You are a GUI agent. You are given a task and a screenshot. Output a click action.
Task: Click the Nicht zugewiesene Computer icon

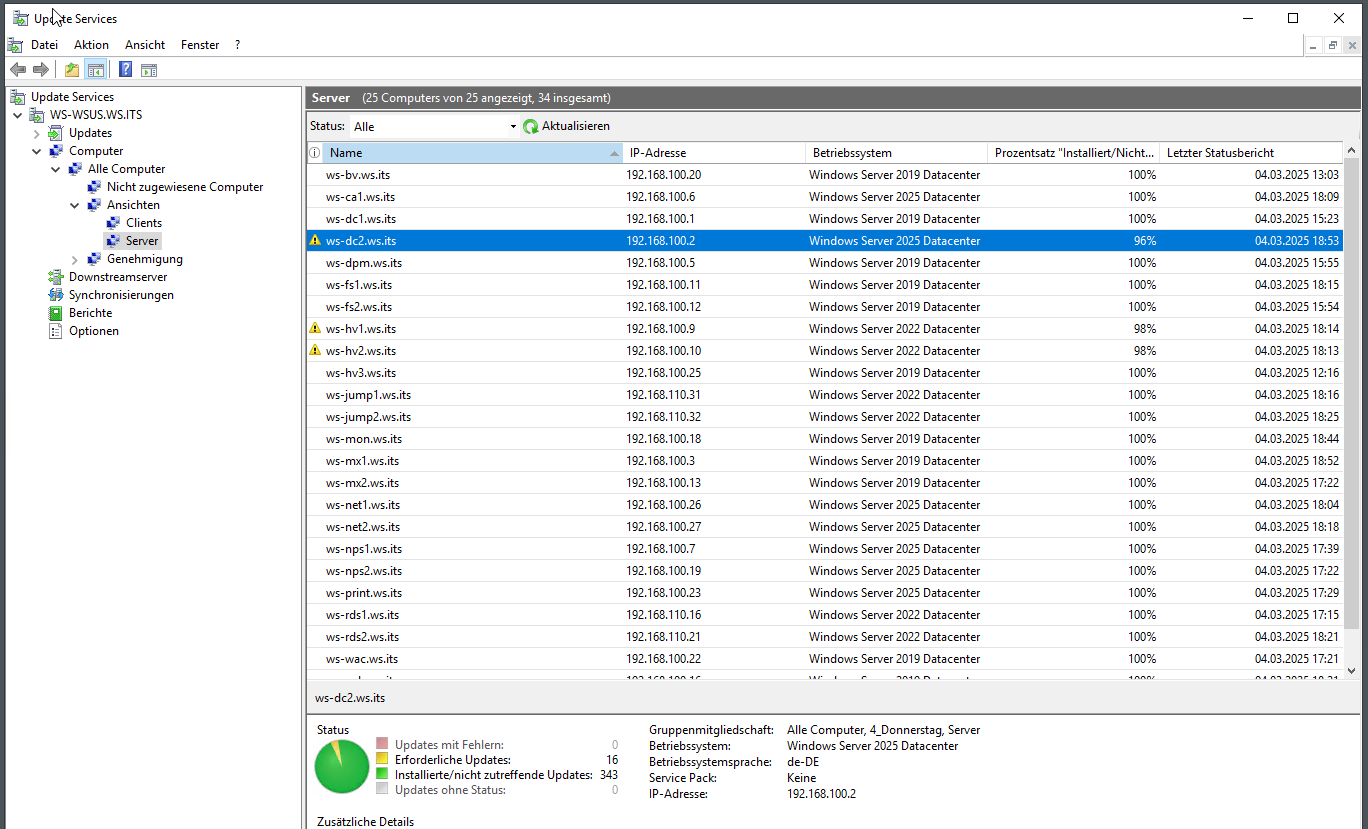95,187
